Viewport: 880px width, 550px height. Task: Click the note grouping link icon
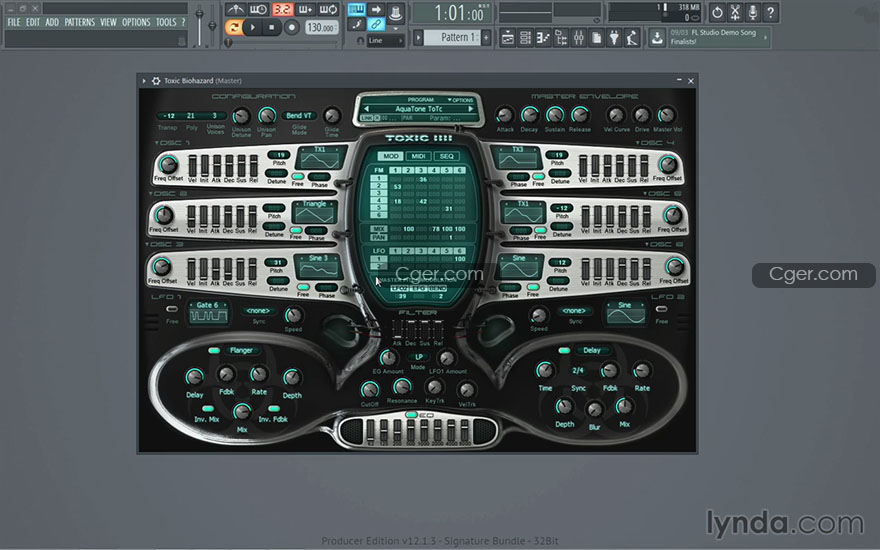coord(376,24)
